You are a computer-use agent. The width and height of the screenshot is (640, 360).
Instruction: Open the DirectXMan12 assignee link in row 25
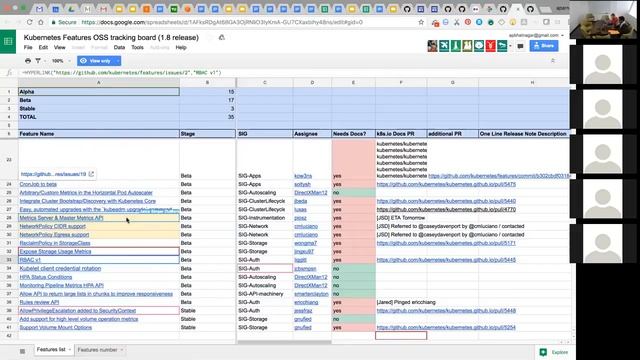tap(311, 193)
